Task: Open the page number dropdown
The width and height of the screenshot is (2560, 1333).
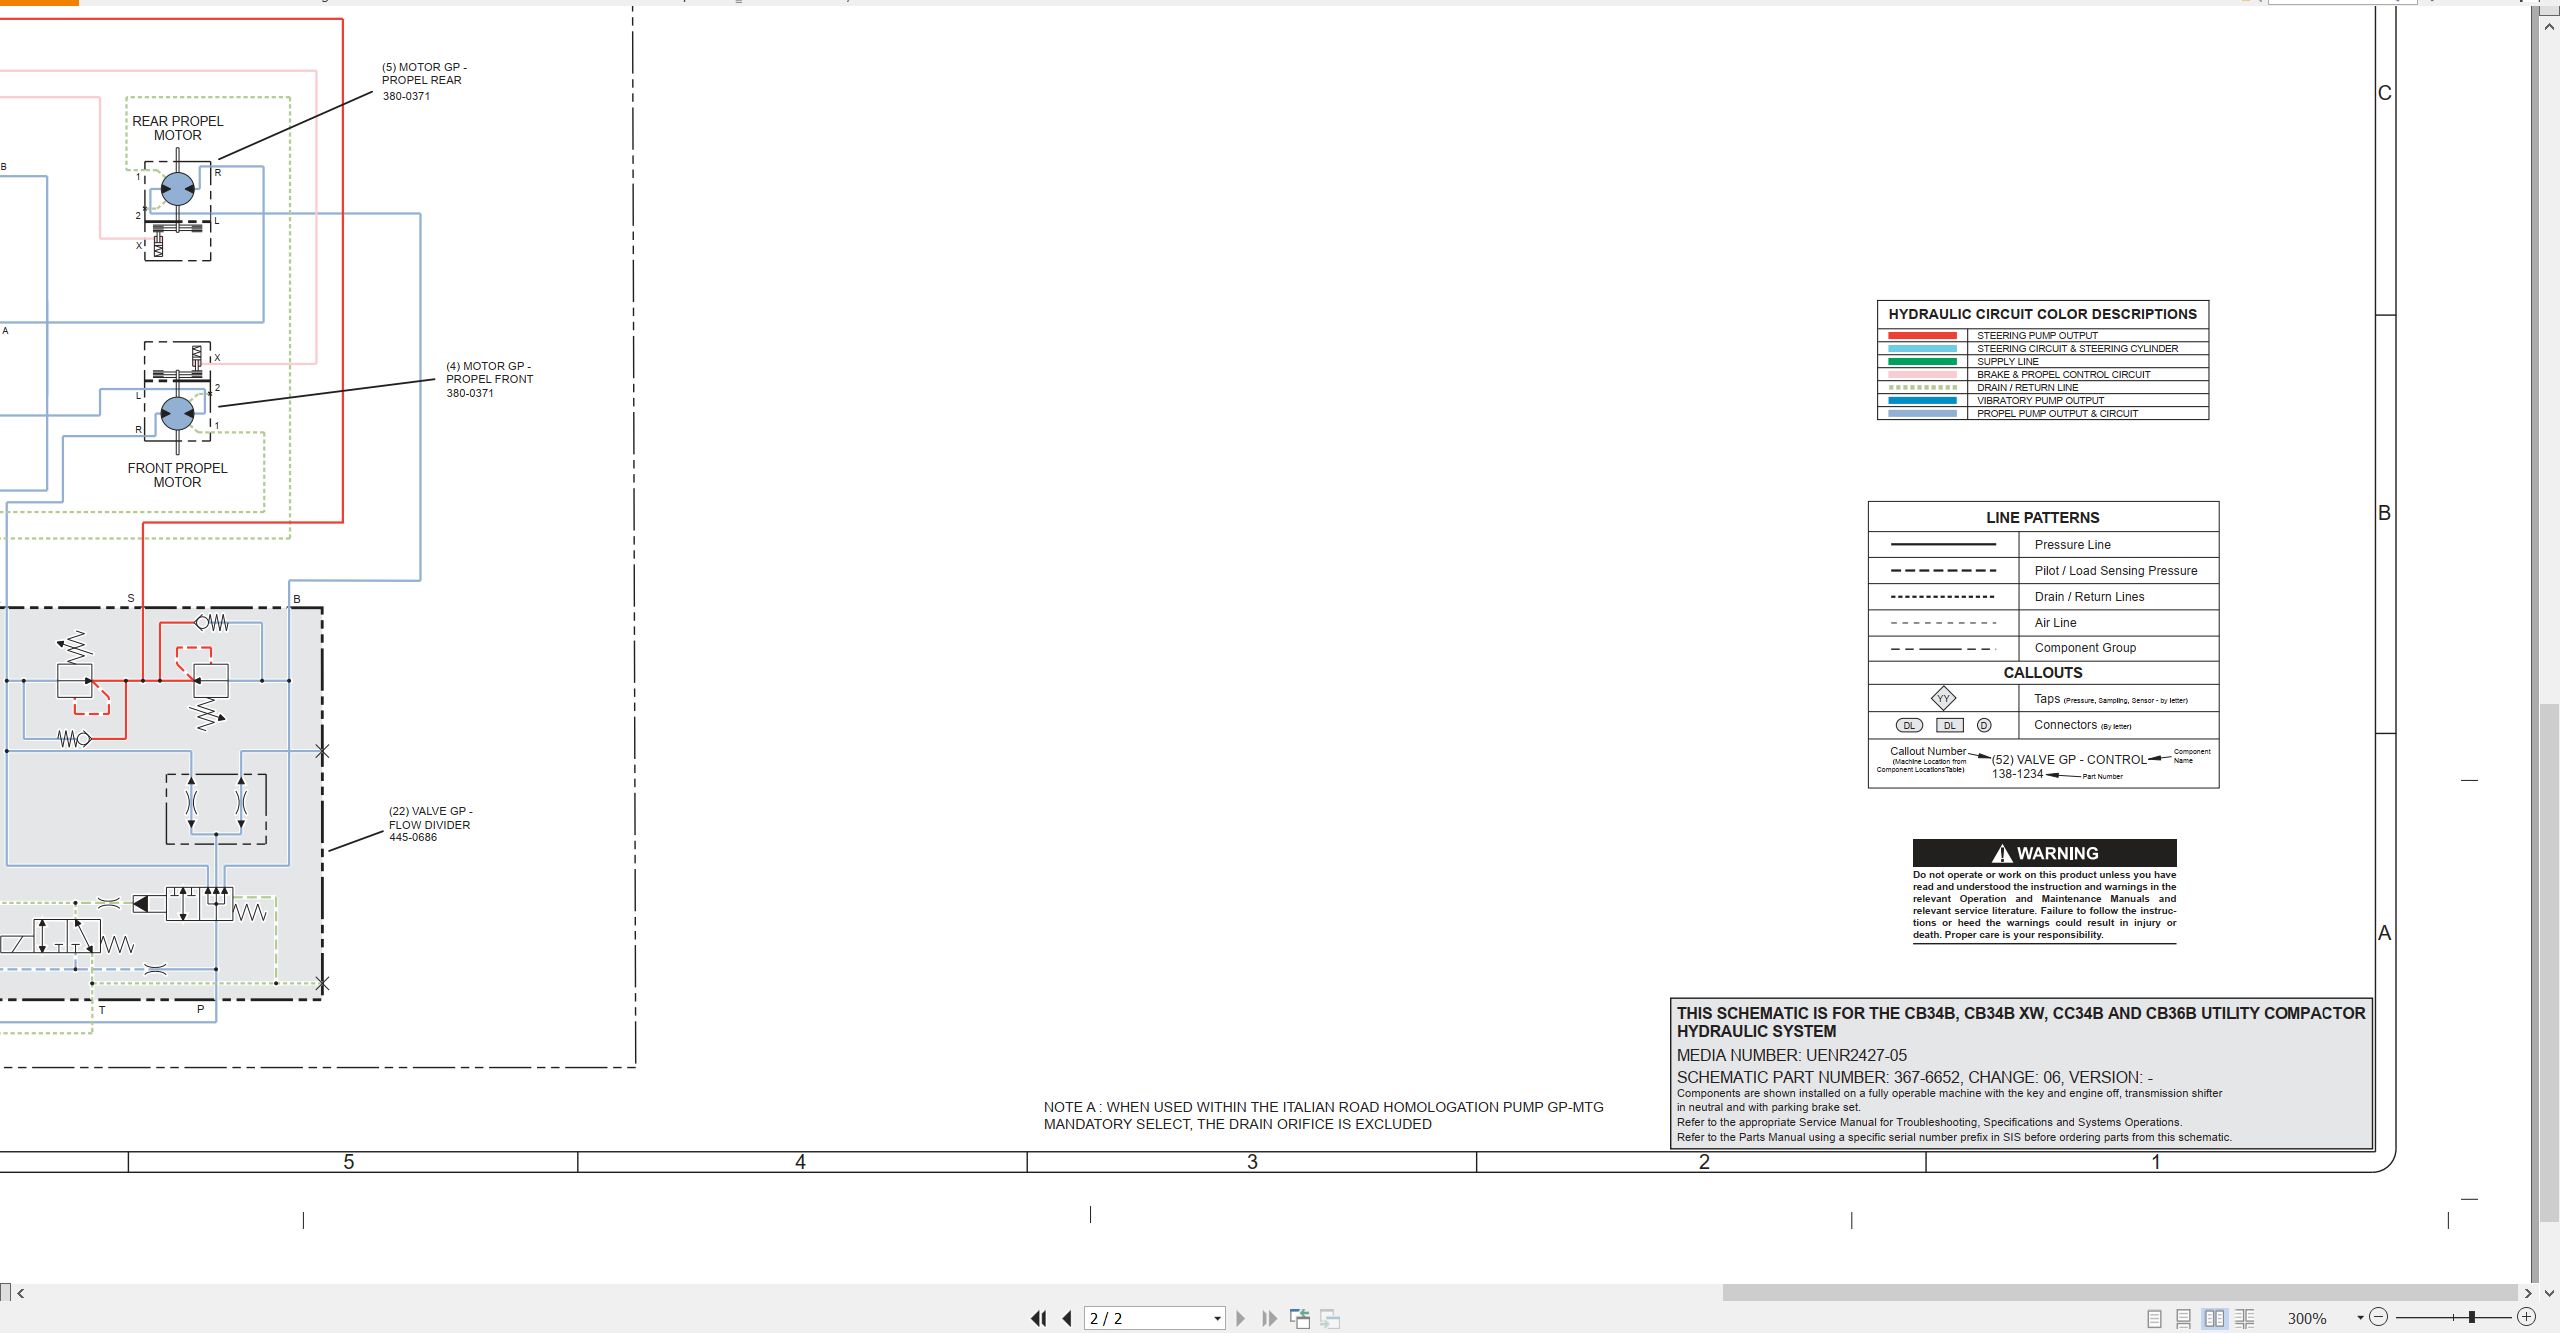Action: [x=1217, y=1318]
